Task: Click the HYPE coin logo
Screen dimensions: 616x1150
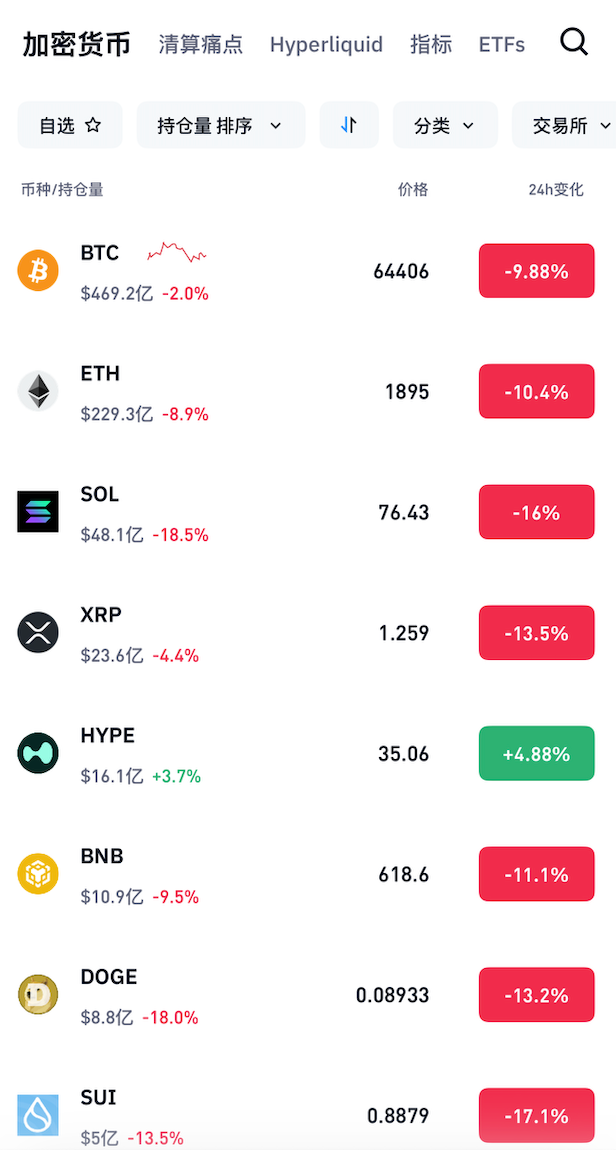Action: coord(38,753)
